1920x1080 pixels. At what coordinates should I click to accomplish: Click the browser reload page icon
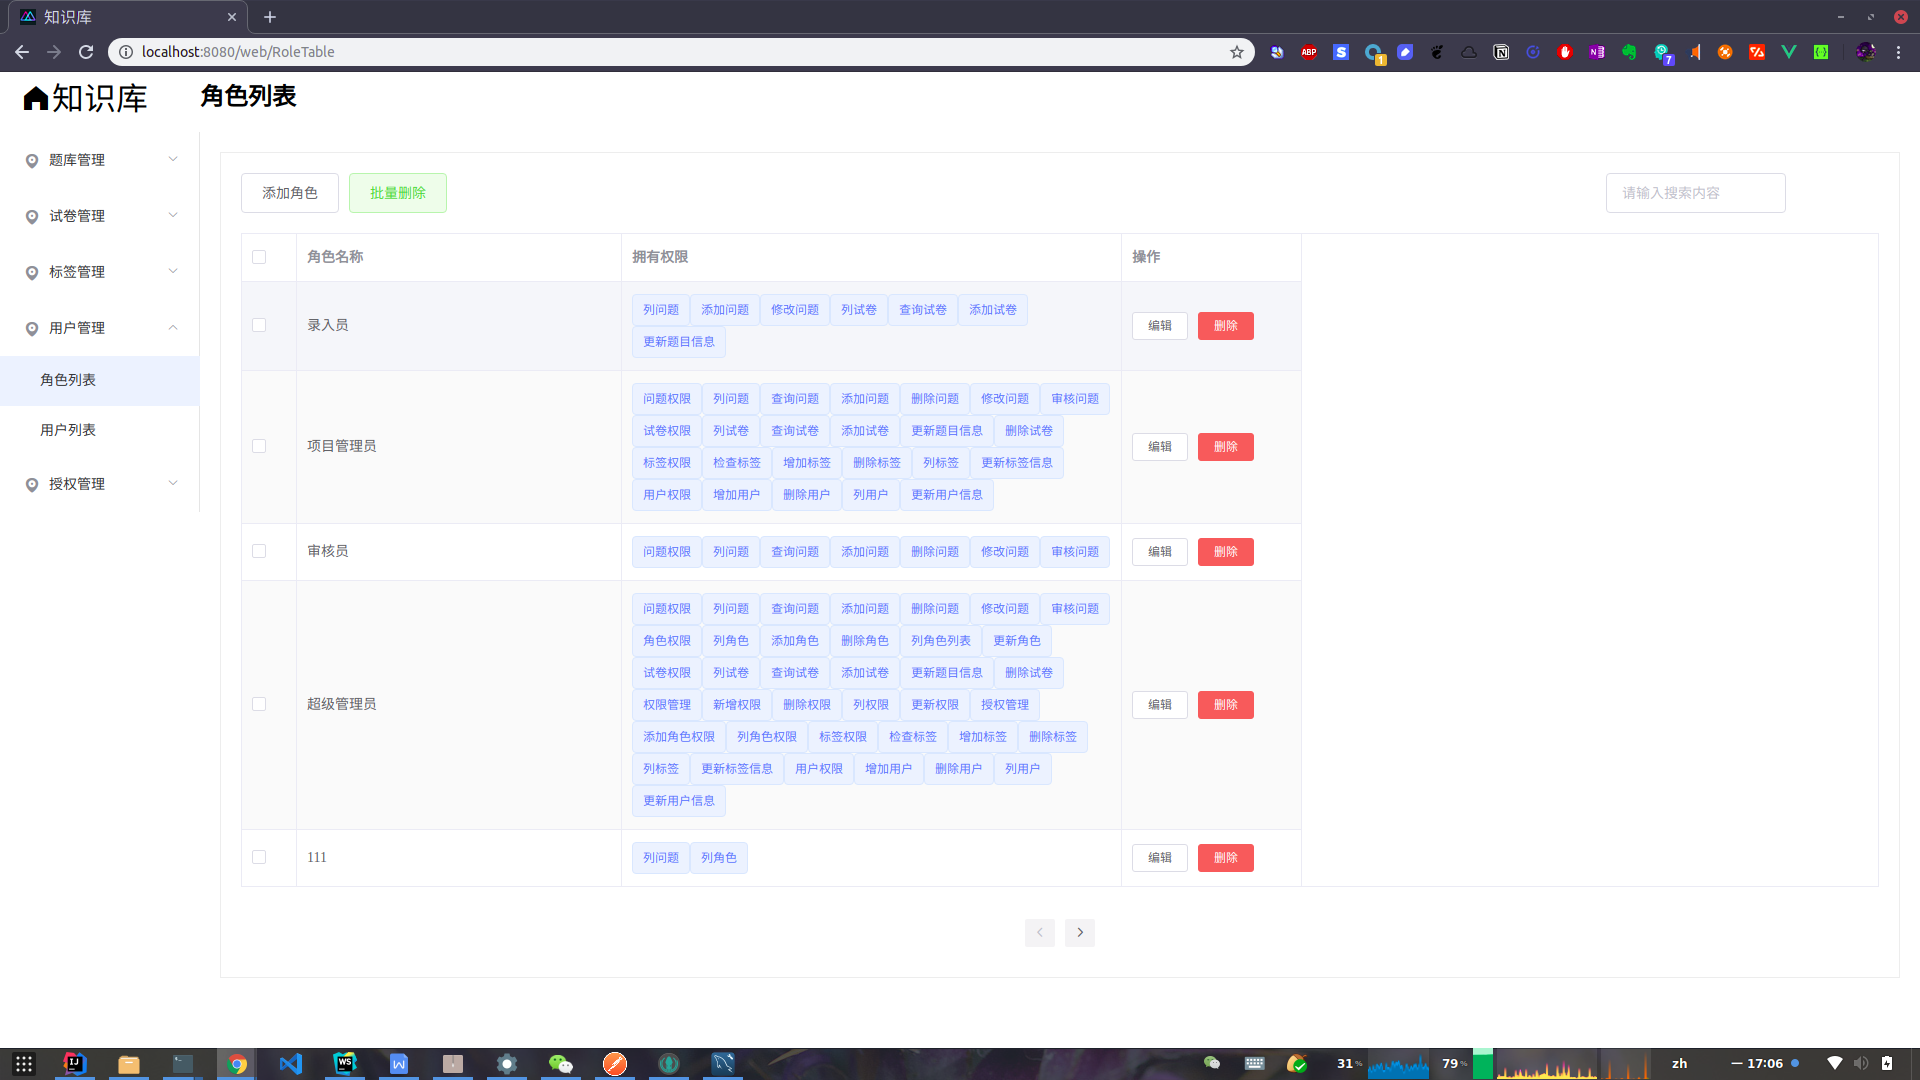pos(86,52)
